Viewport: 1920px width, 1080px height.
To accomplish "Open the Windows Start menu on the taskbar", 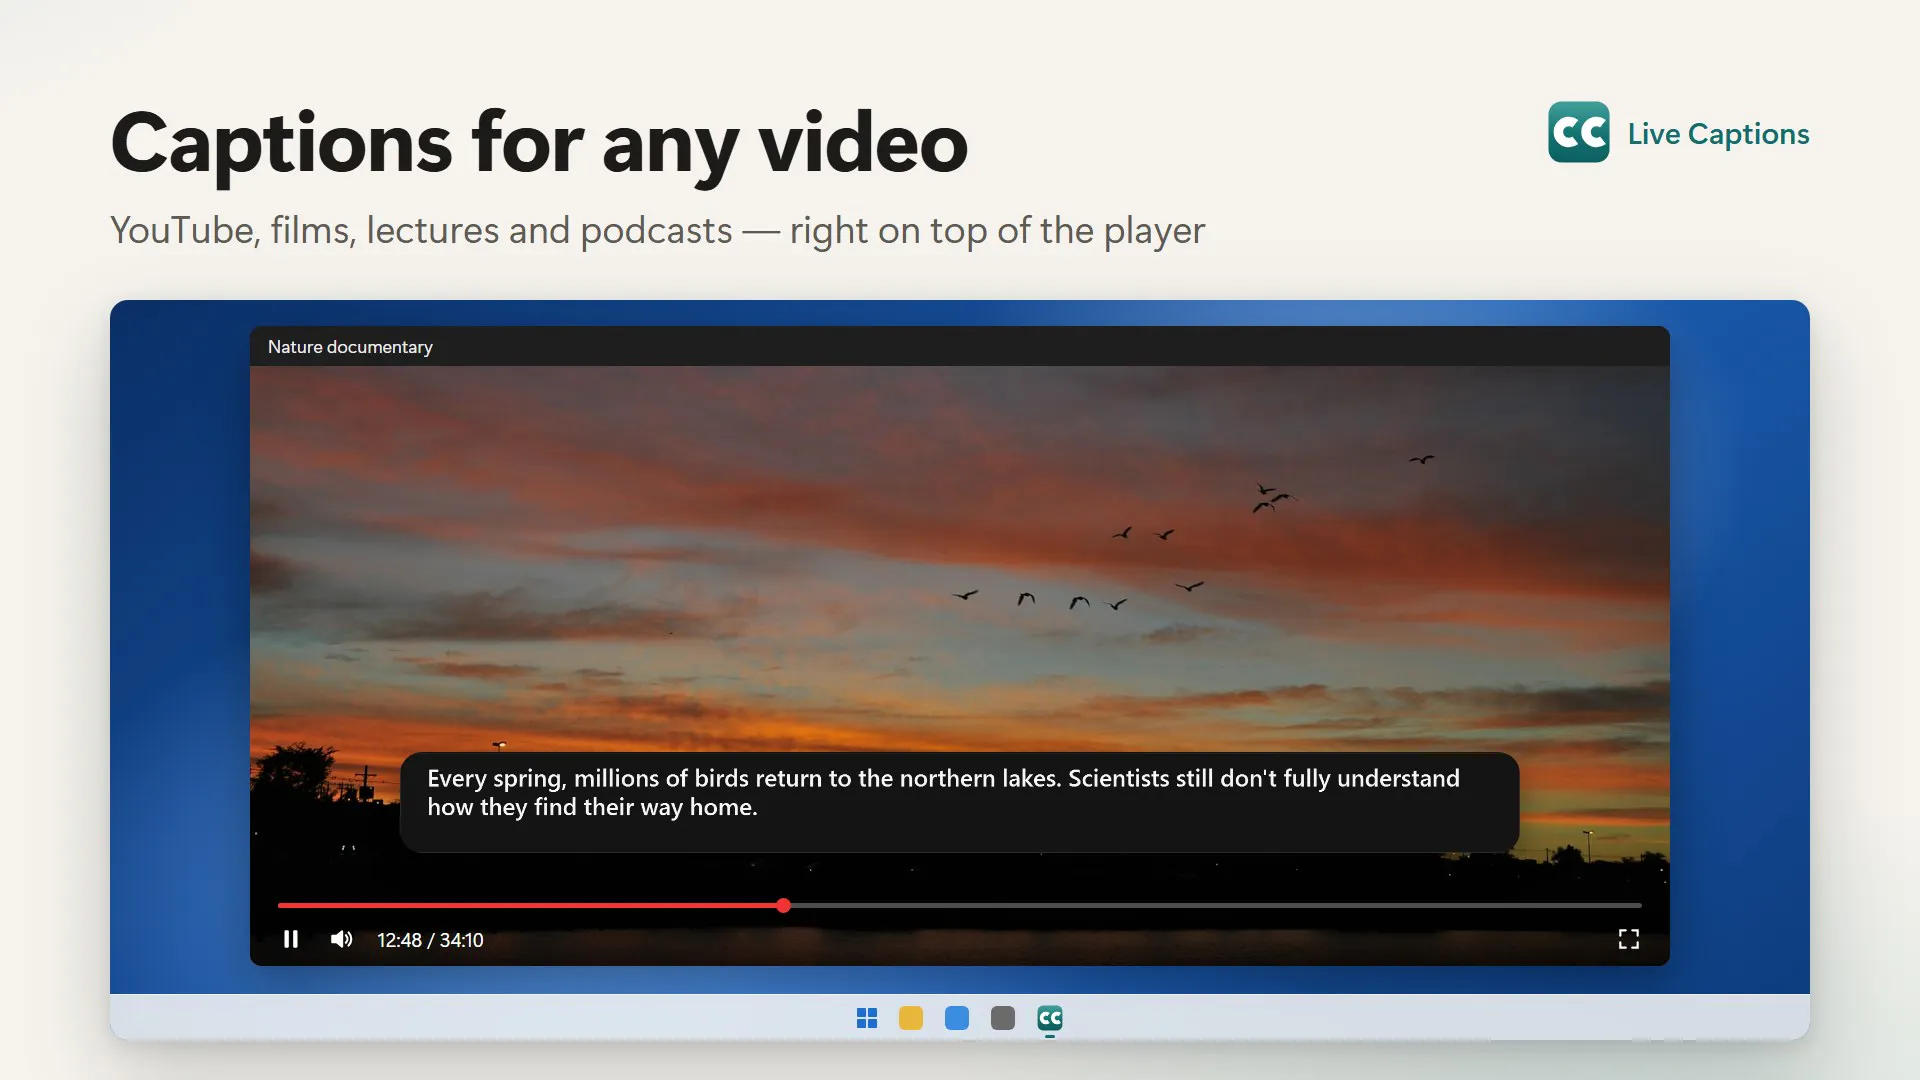I will tap(867, 1018).
